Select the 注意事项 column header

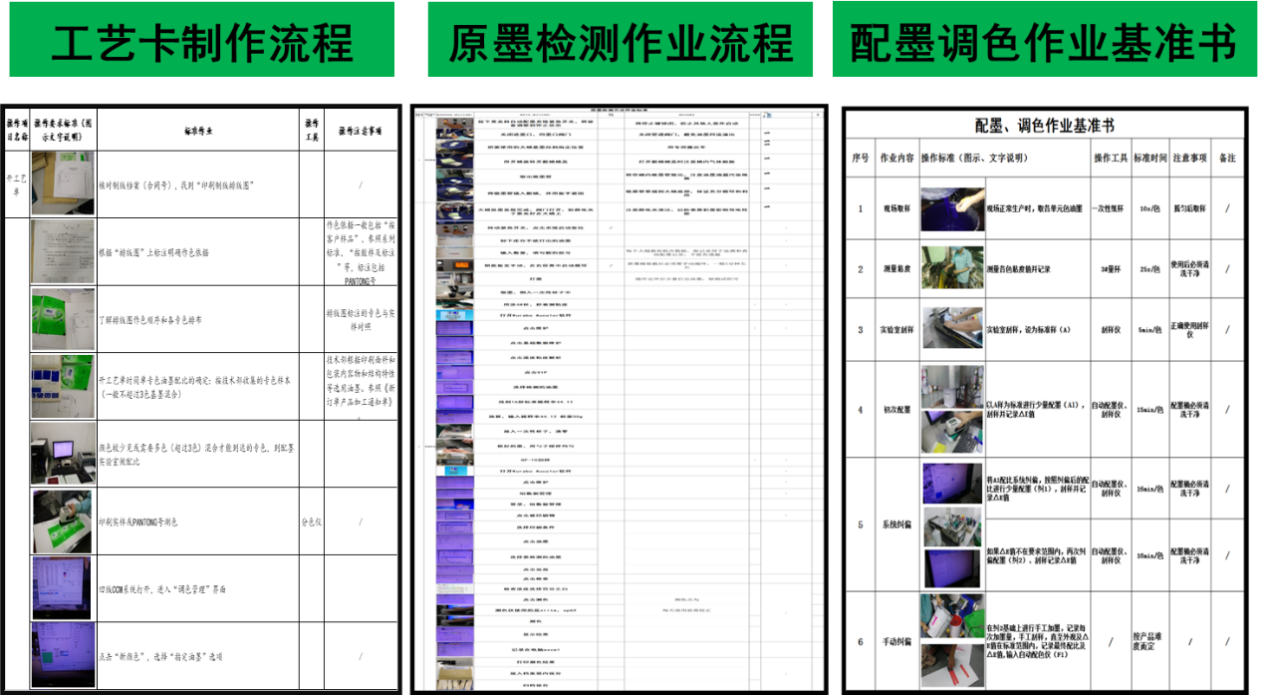click(x=1189, y=158)
